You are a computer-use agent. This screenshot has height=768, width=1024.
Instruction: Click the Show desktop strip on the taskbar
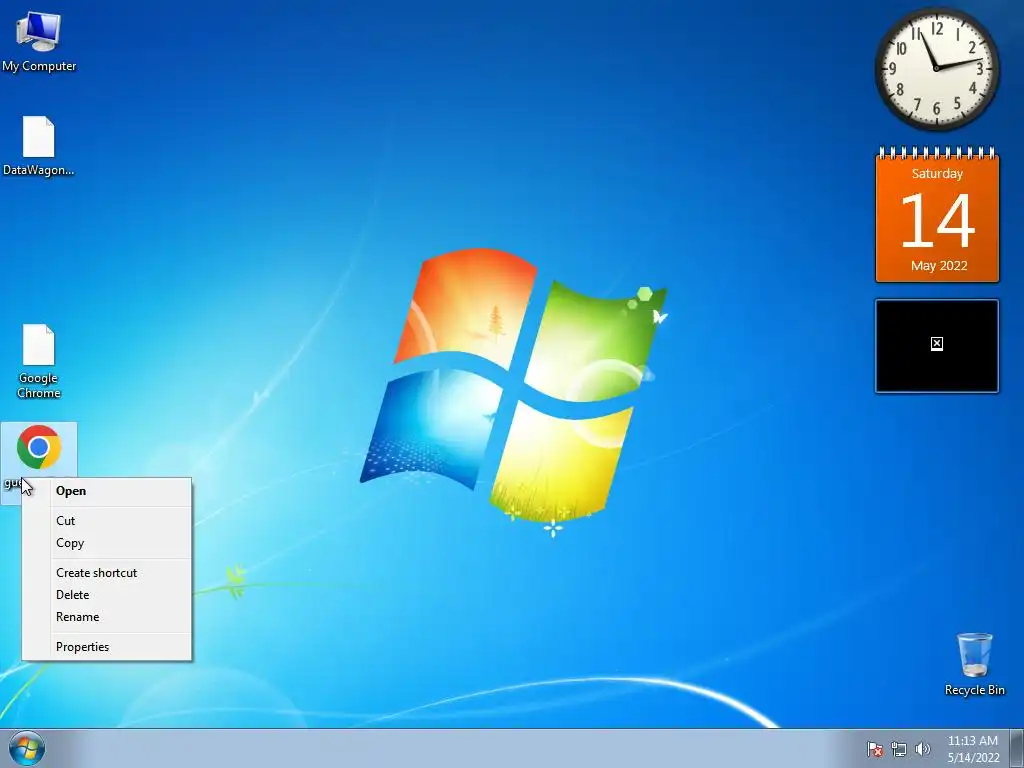click(x=1017, y=748)
